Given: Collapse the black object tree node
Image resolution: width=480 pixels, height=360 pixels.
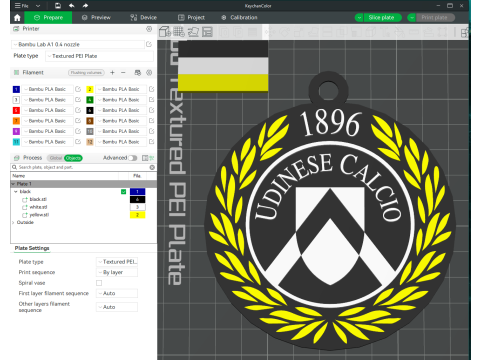Looking at the screenshot, I should coord(16,192).
